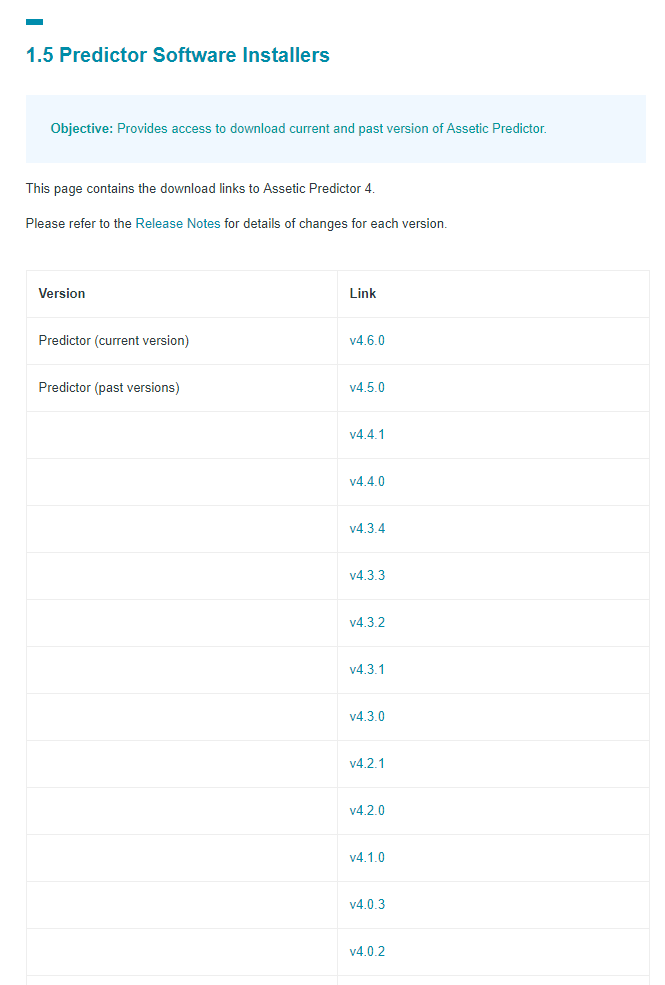Image resolution: width=665 pixels, height=985 pixels.
Task: Select the Objective description text box
Action: (336, 129)
